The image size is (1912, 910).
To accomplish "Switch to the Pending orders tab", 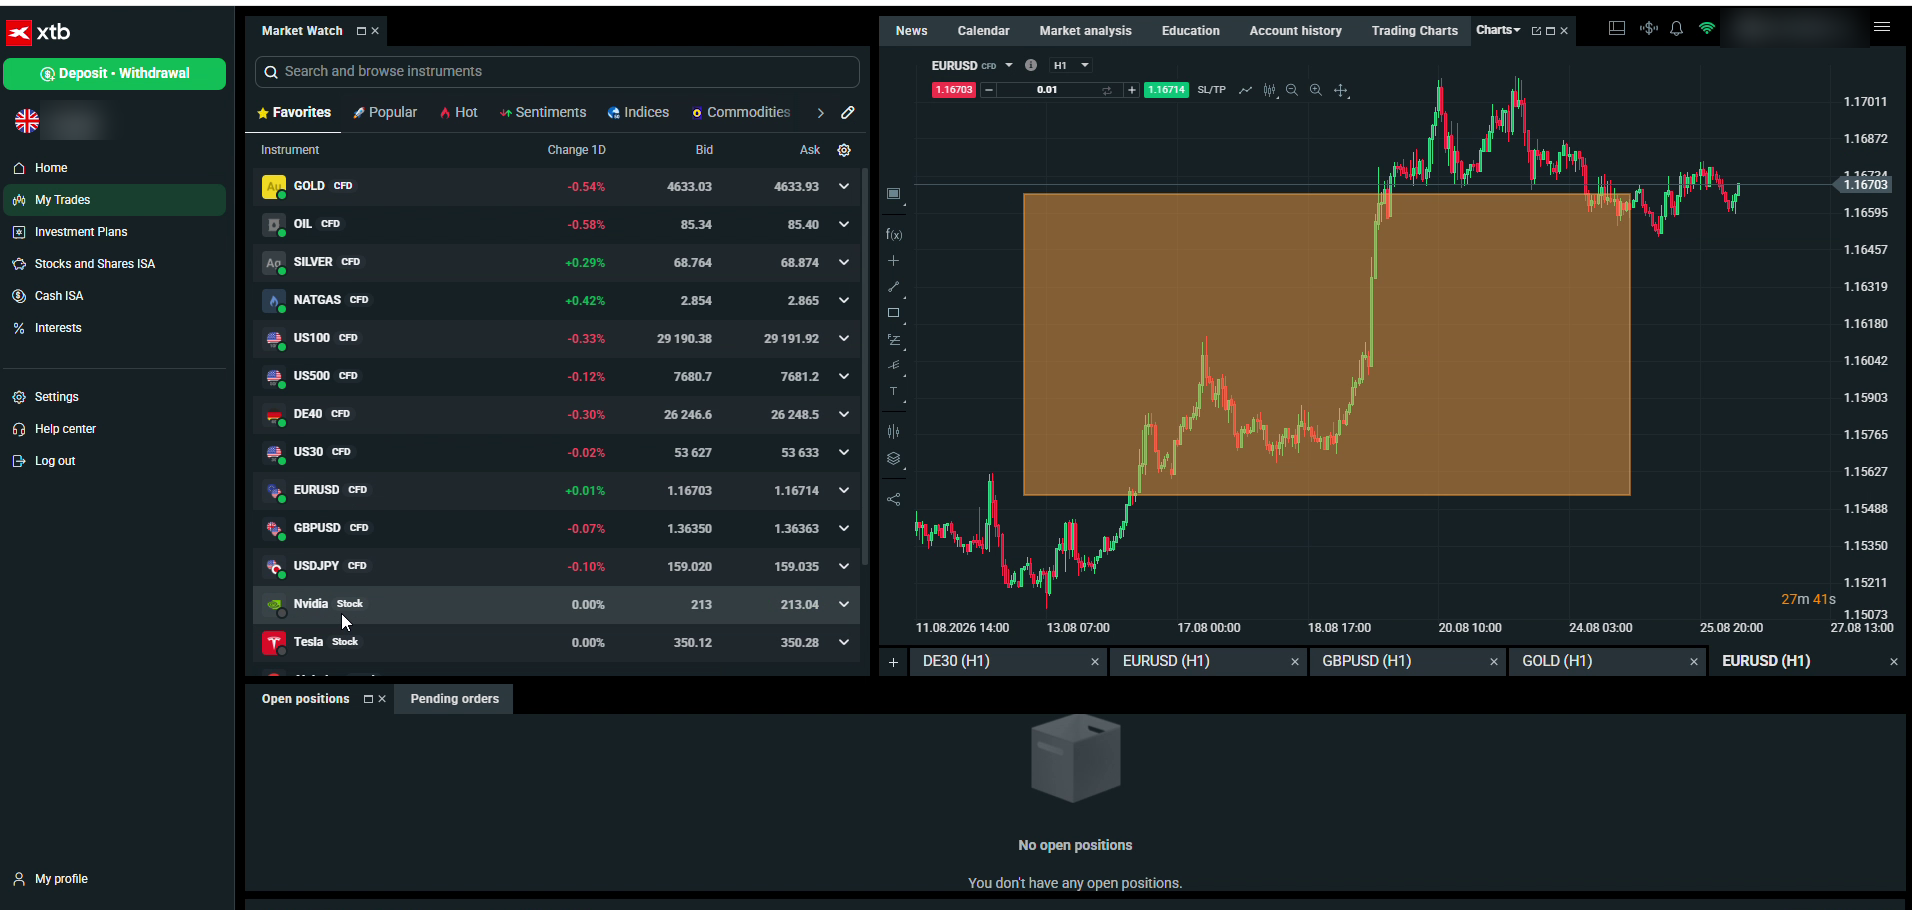I will (454, 699).
